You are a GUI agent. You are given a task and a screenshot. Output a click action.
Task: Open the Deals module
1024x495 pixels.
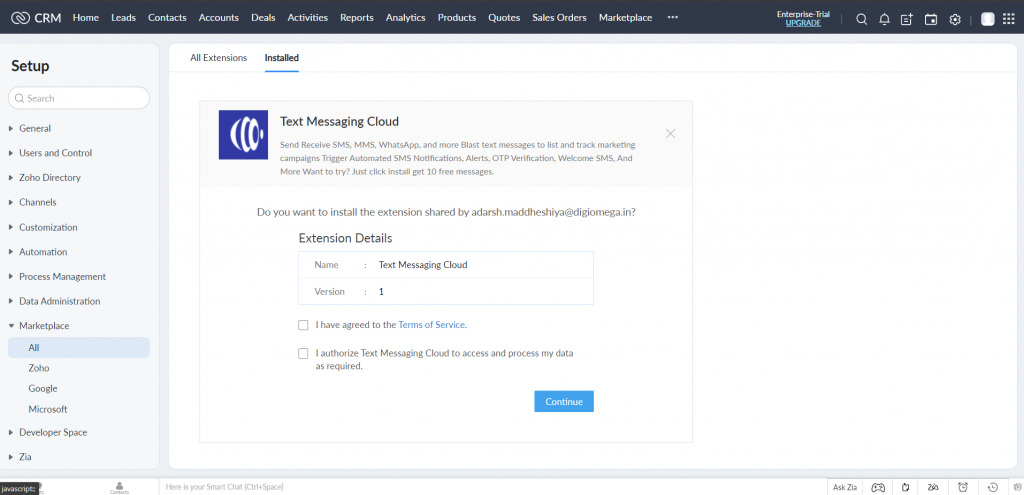263,18
